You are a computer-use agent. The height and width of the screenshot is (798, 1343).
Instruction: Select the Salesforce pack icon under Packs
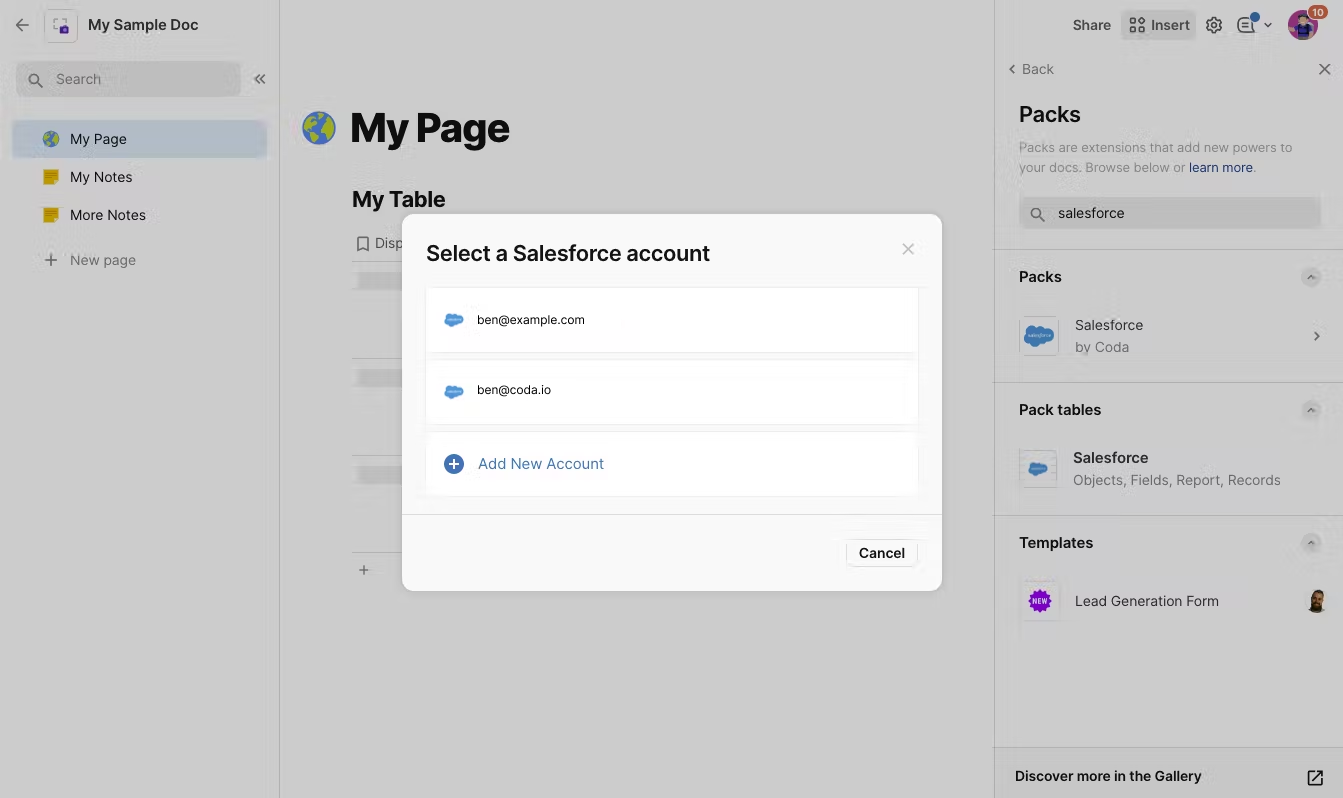pos(1039,336)
